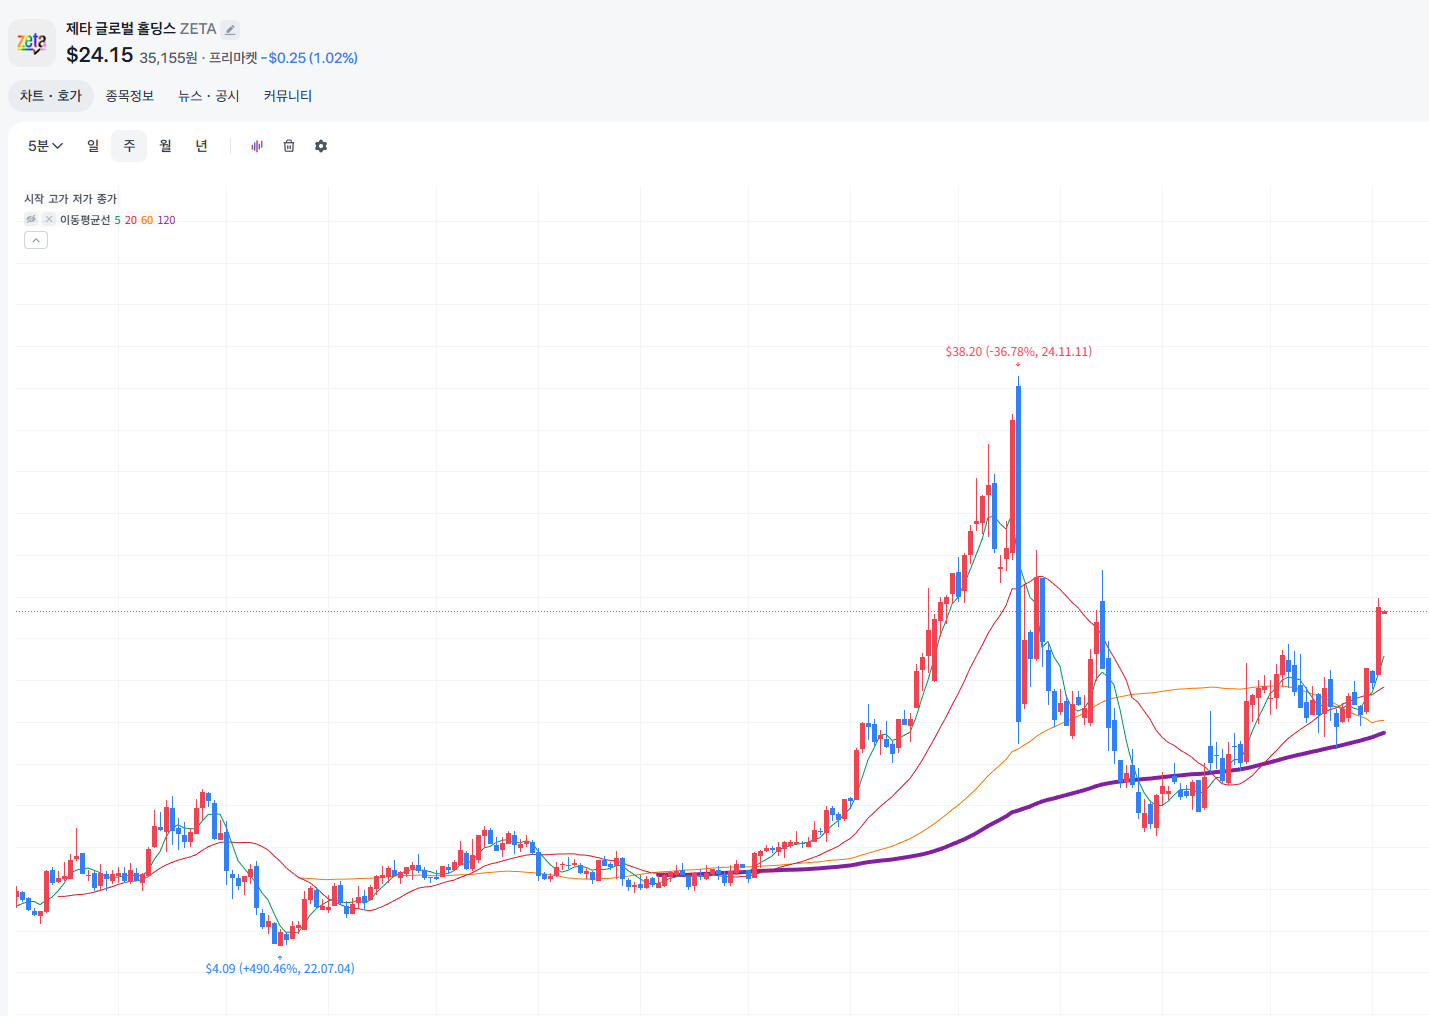Click the trash icon to clear drawings
Image resolution: width=1429 pixels, height=1016 pixels.
(289, 146)
